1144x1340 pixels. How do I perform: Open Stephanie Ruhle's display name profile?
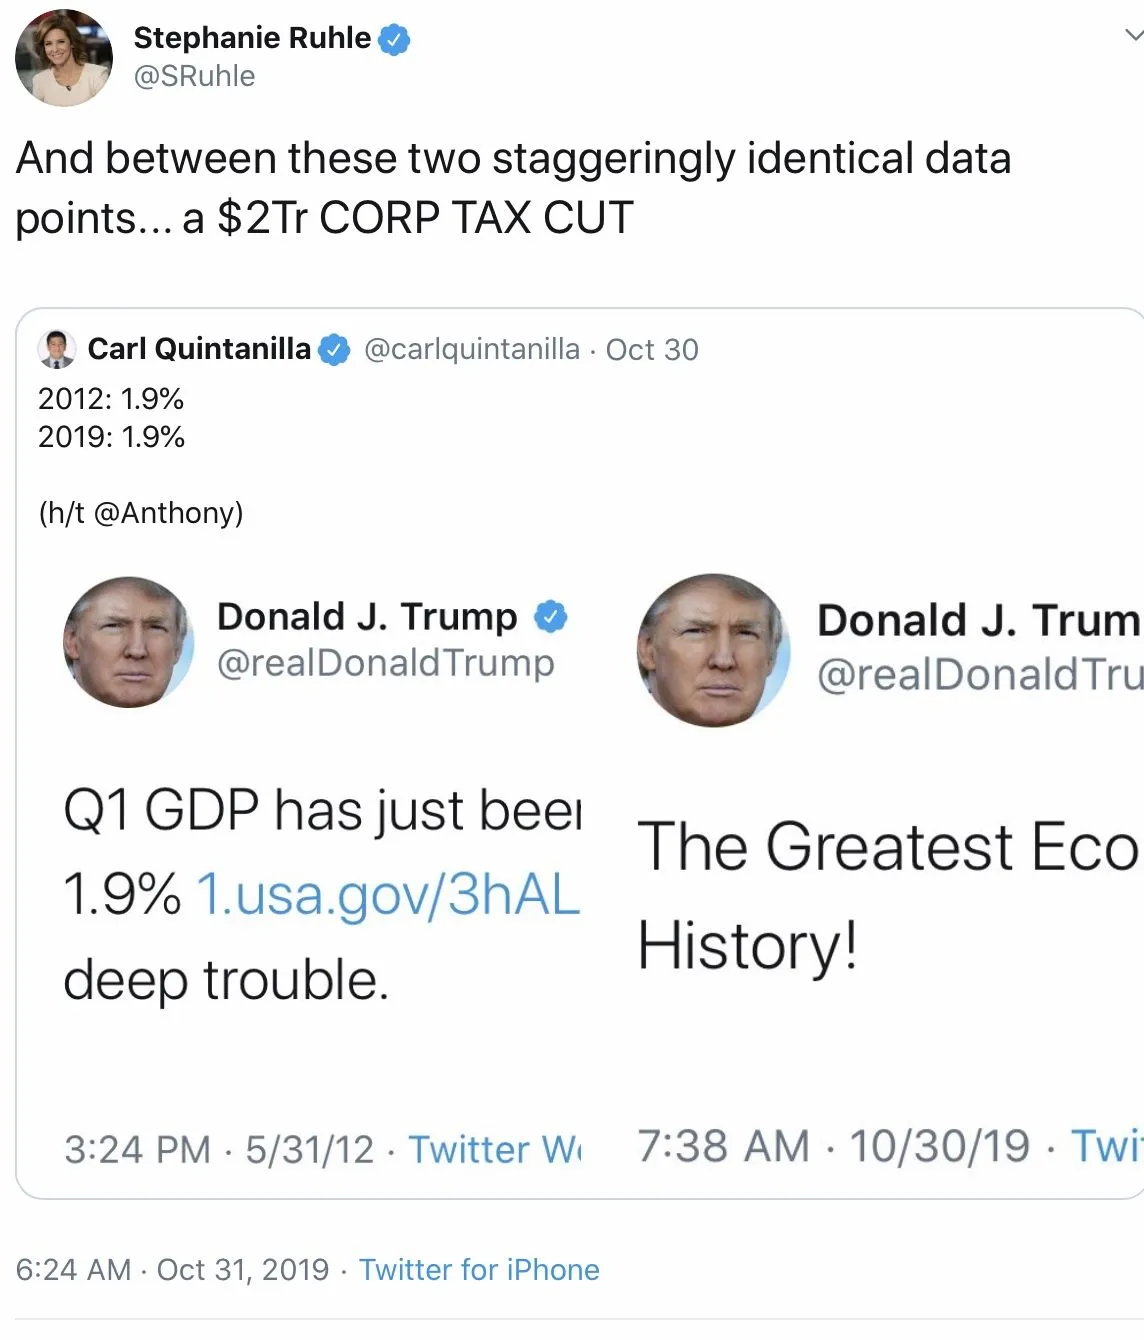point(251,38)
